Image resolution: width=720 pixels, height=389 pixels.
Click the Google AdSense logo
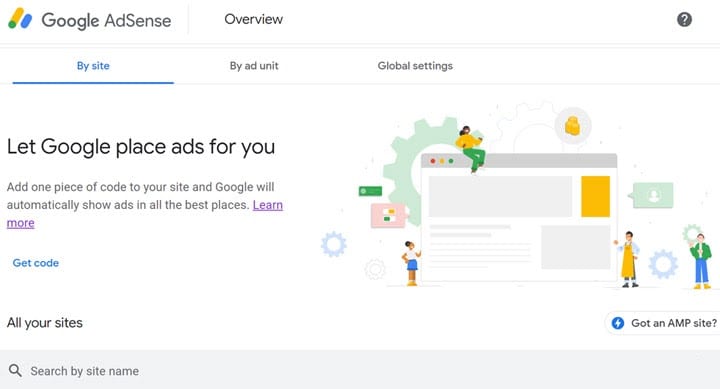coord(90,20)
